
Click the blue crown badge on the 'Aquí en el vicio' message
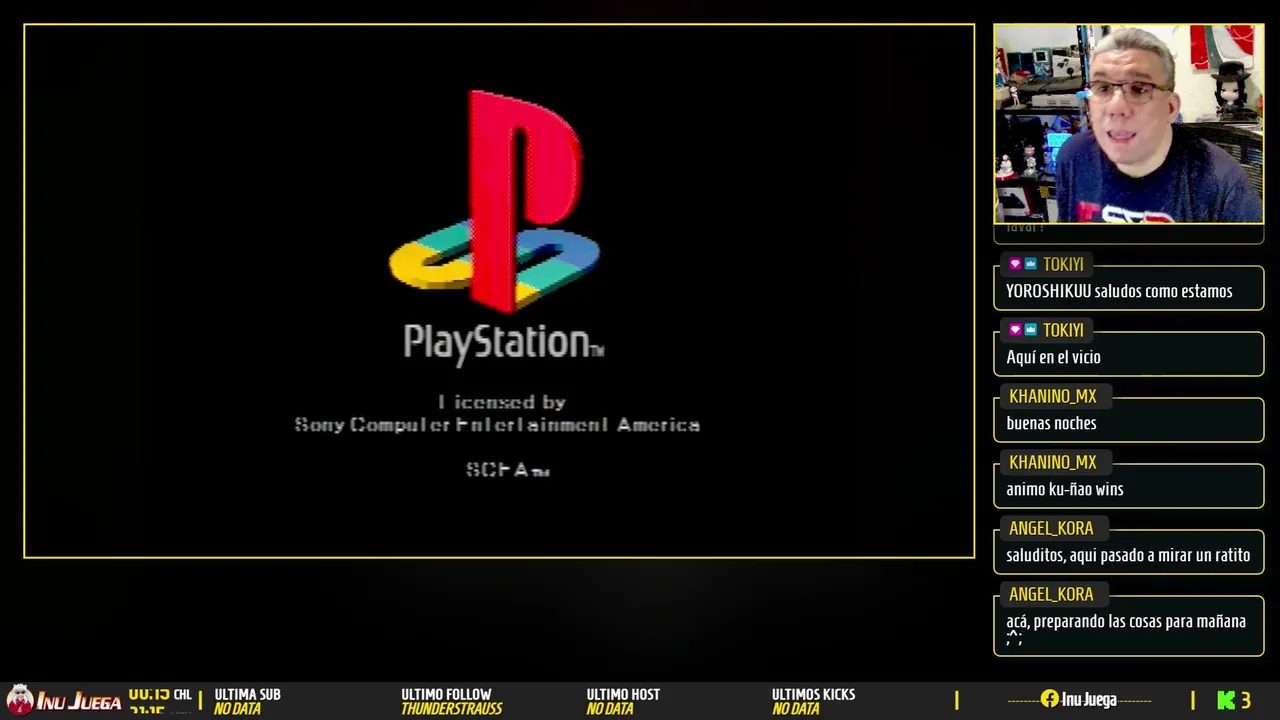(x=1030, y=330)
